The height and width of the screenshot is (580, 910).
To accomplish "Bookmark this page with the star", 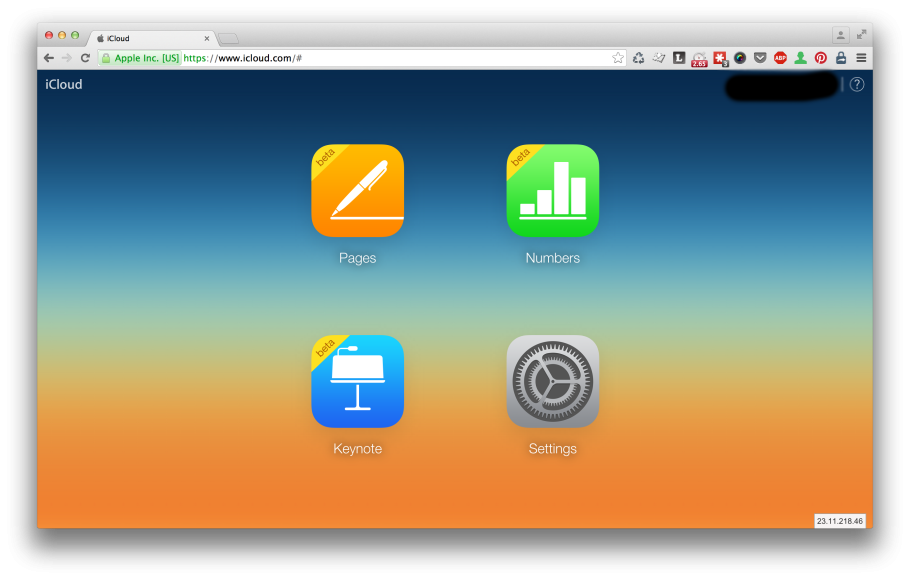I will [618, 58].
